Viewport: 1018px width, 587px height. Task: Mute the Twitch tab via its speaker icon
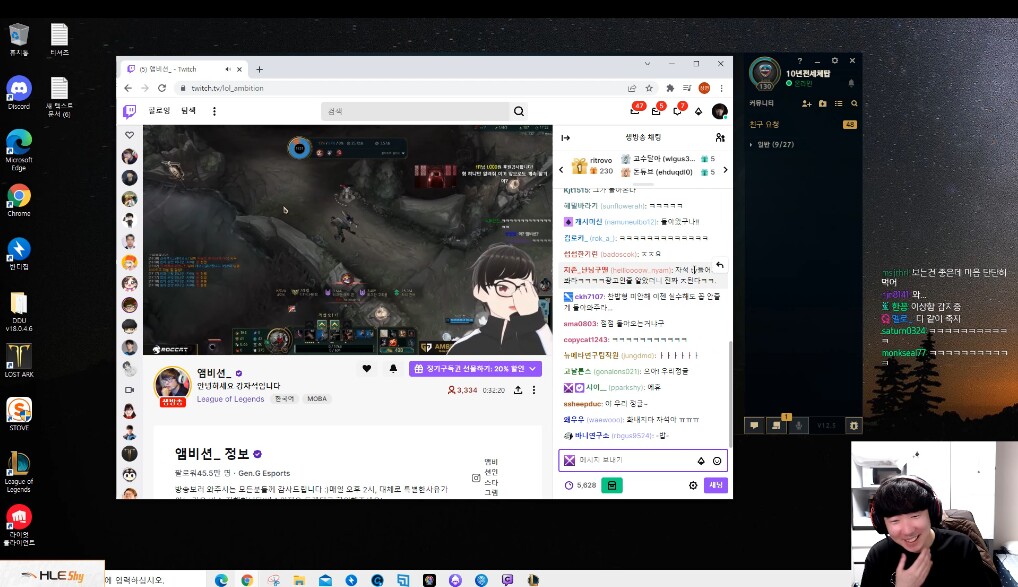227,69
